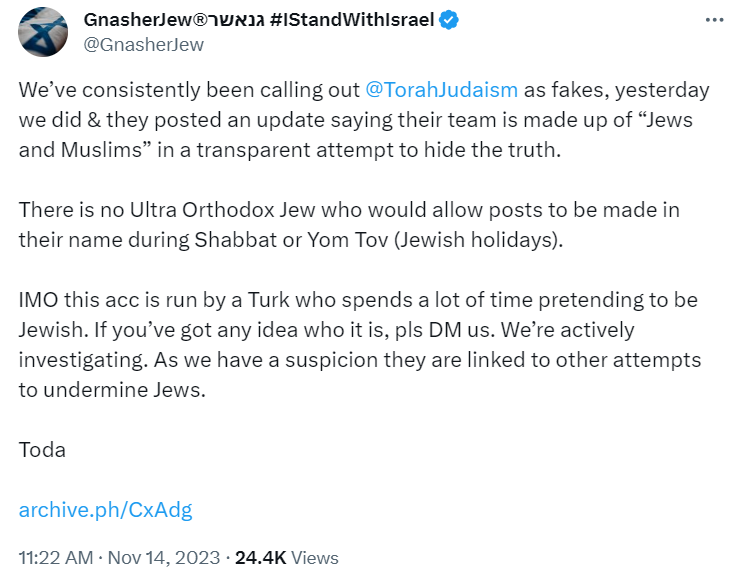Open the GnasherJew profile avatar

tap(43, 32)
